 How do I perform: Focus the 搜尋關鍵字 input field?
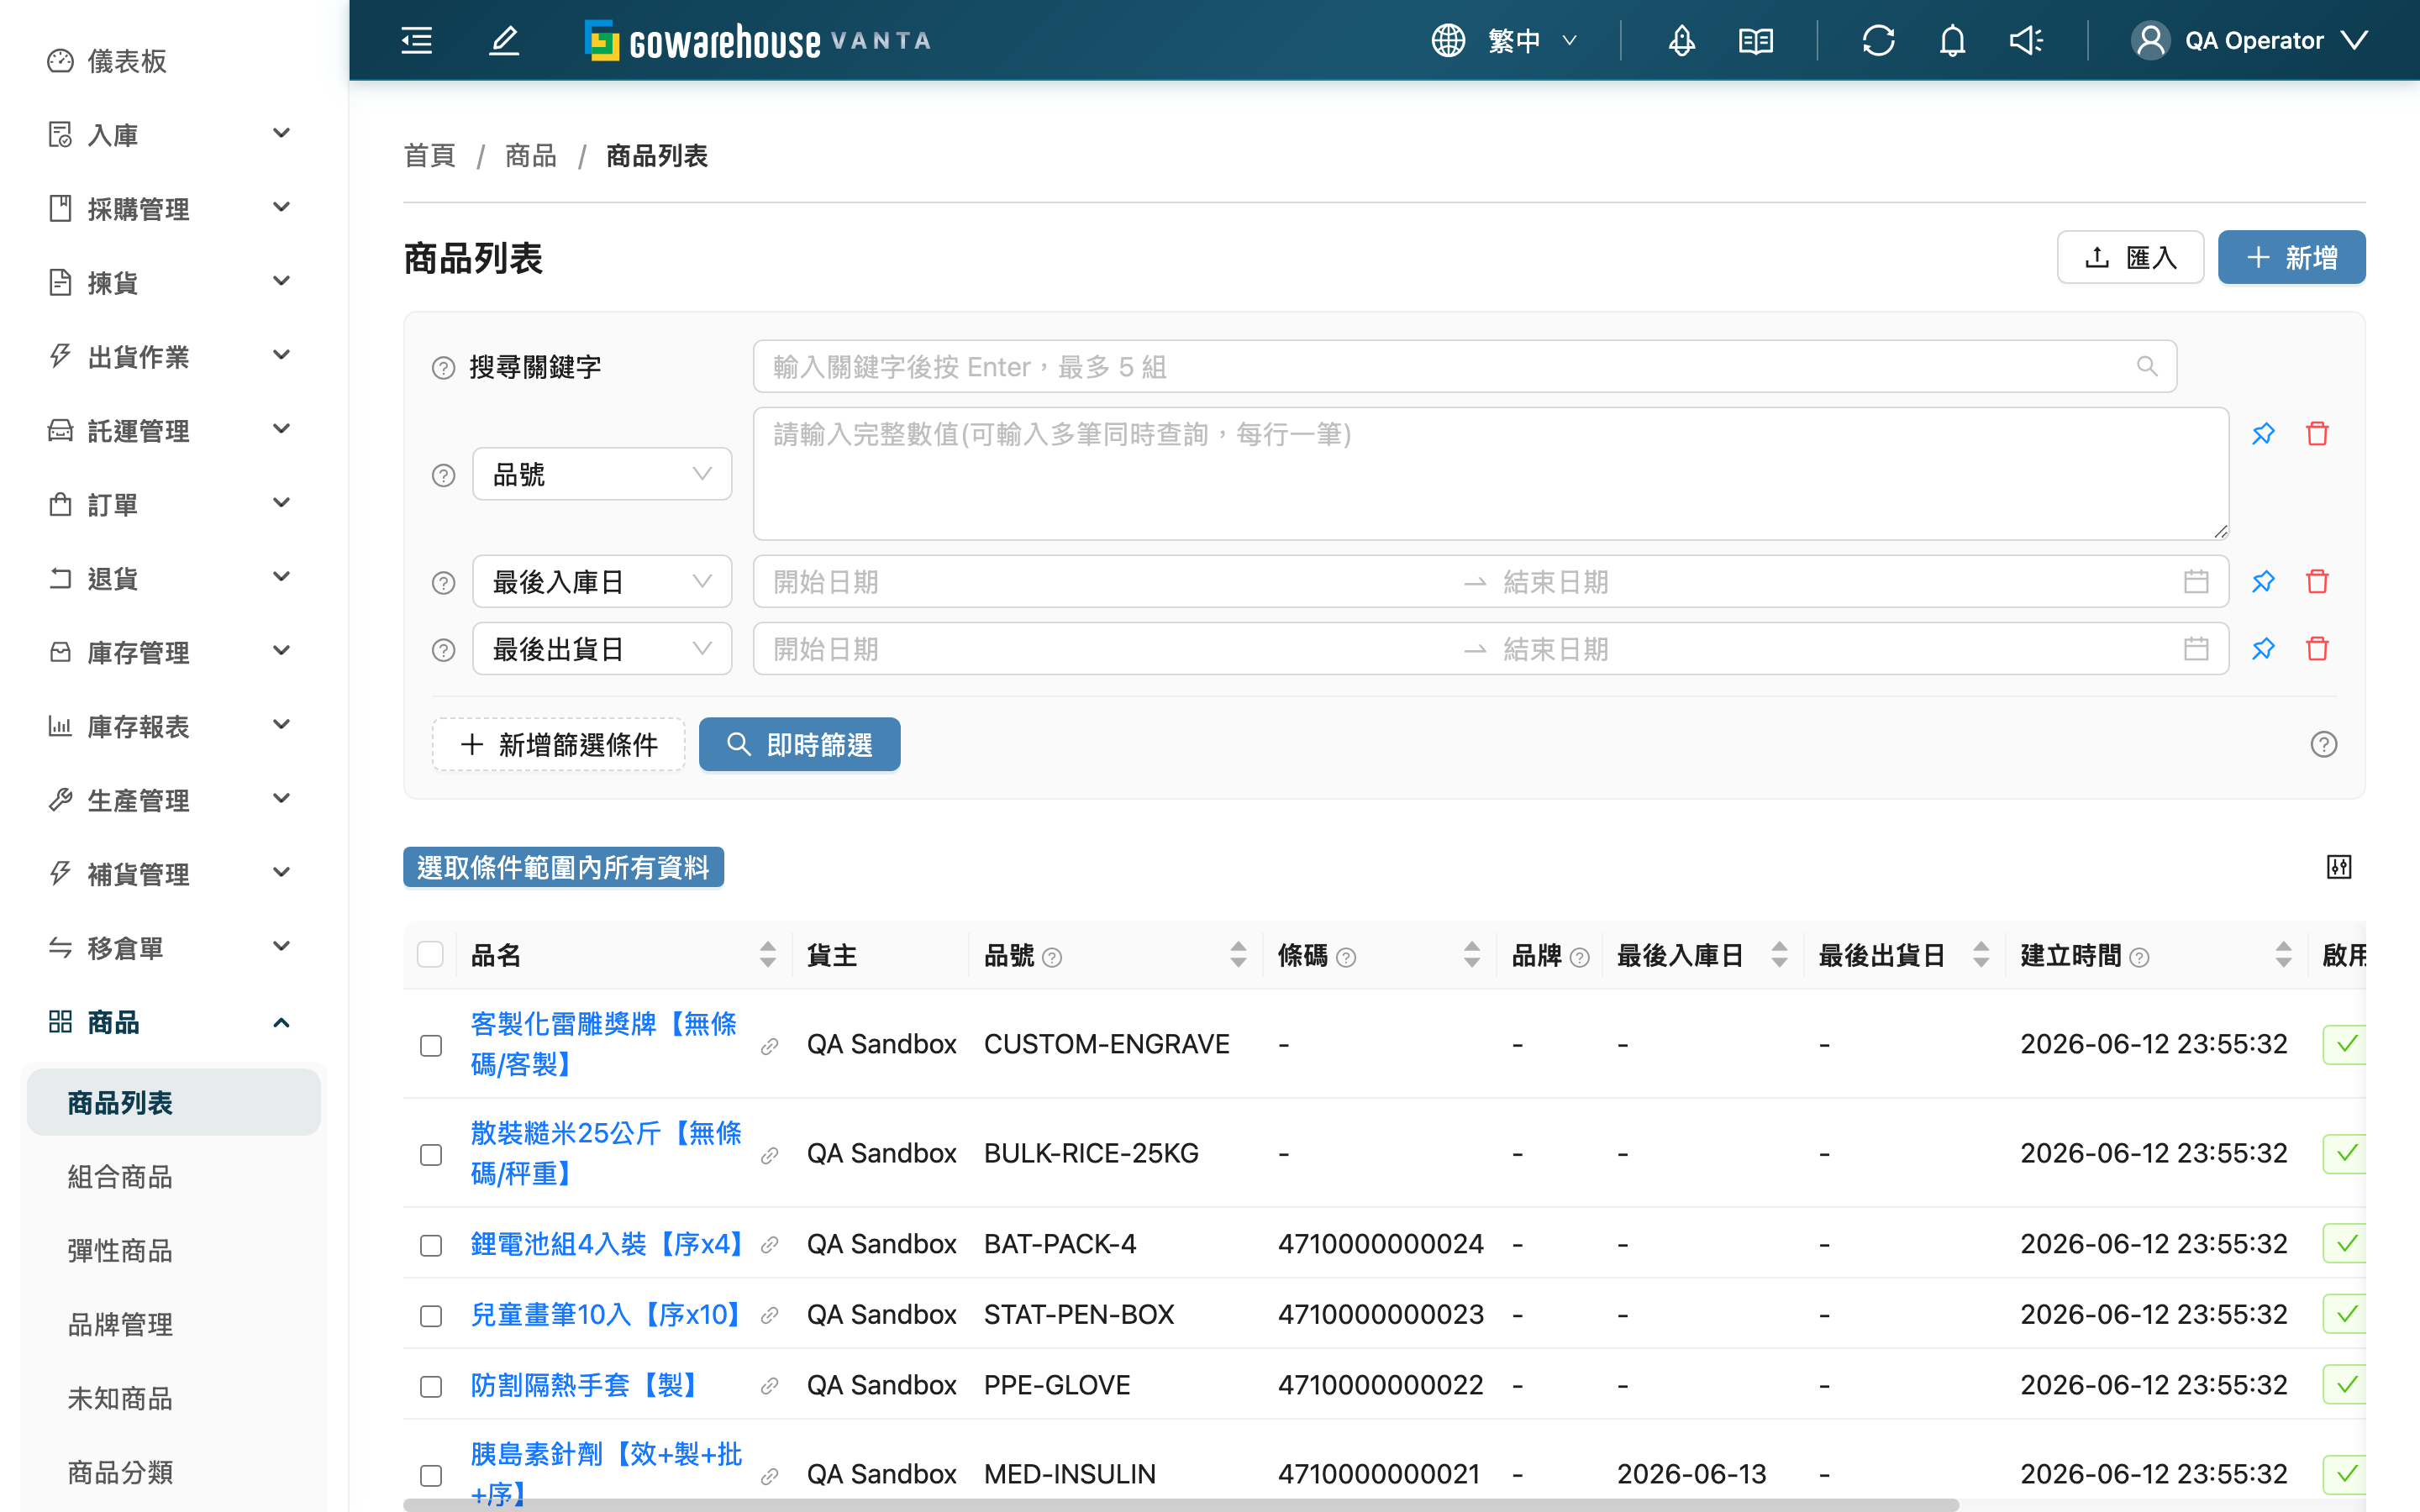pyautogui.click(x=1464, y=366)
